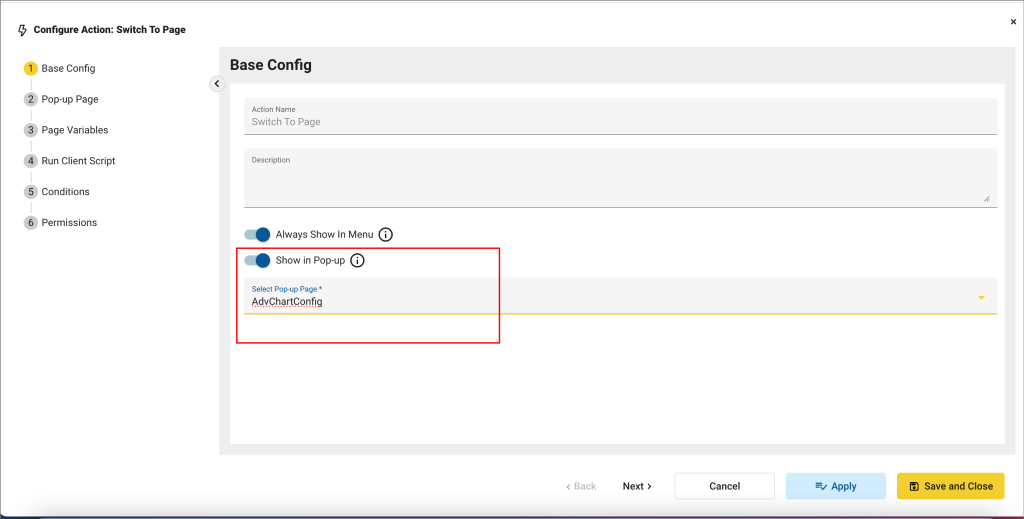The height and width of the screenshot is (519, 1024).
Task: Advance with the Next button
Action: (636, 486)
